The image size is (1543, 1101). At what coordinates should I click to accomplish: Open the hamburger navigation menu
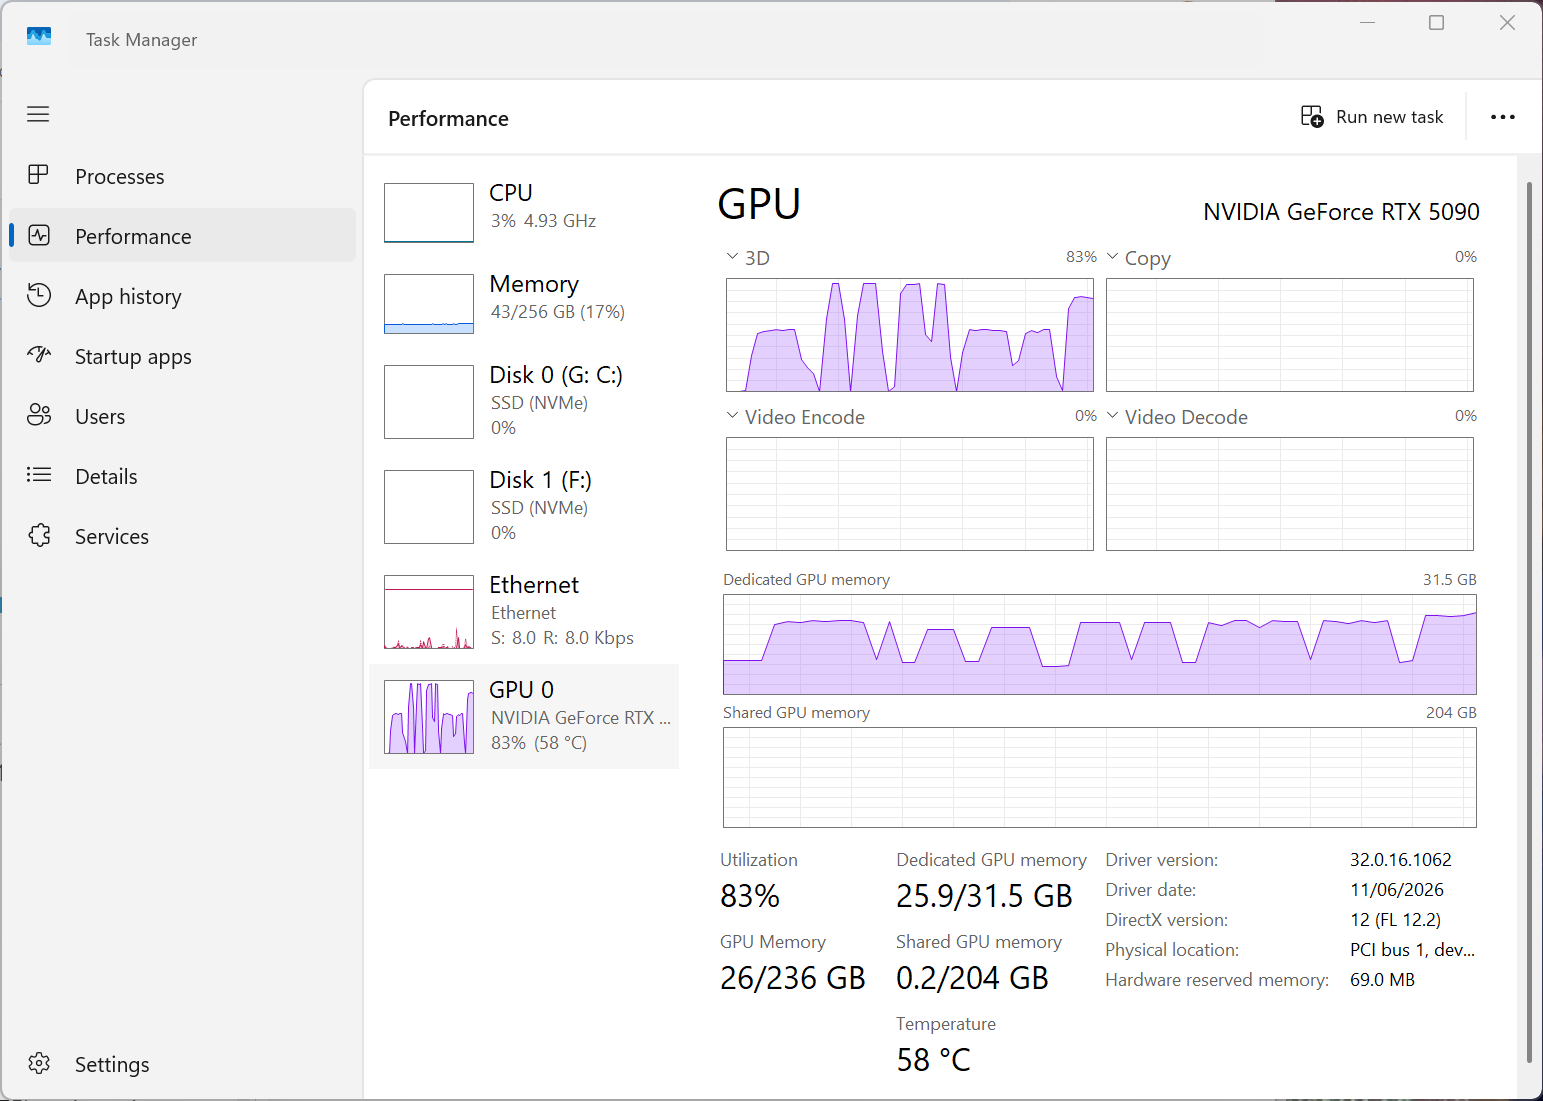38,114
